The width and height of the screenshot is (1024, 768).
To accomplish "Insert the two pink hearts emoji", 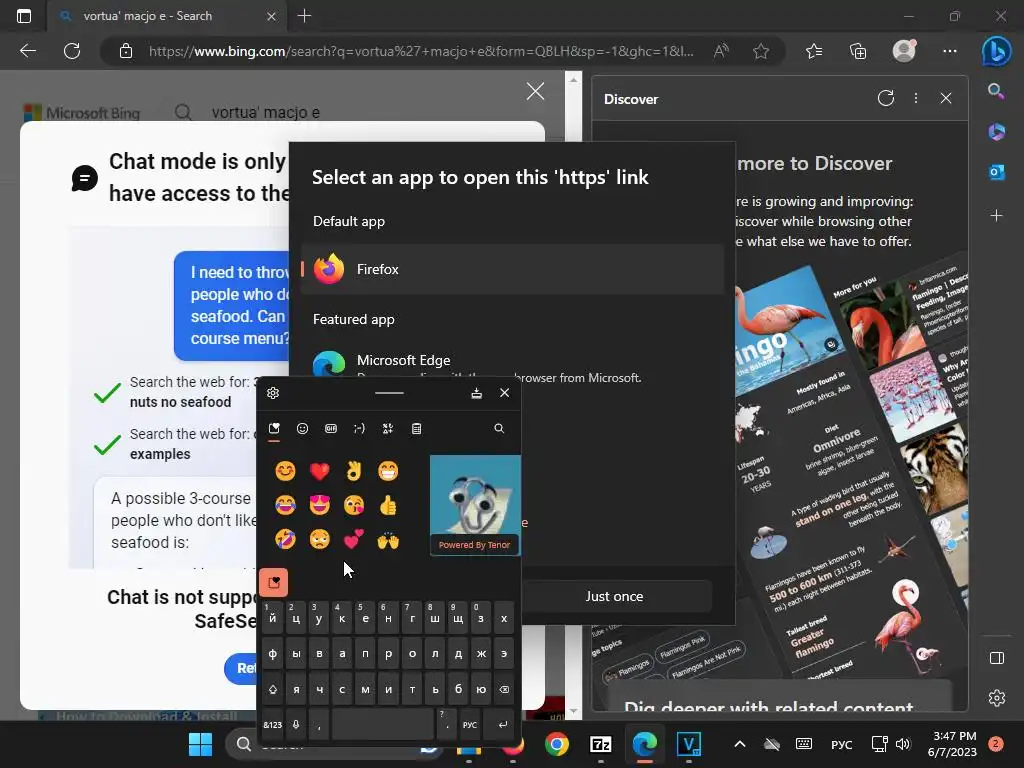I will [x=354, y=540].
